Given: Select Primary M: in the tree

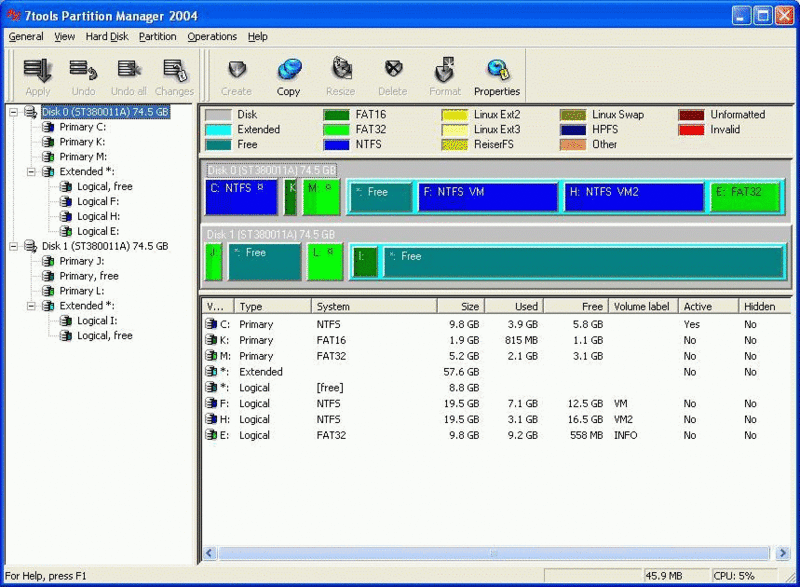Looking at the screenshot, I should tap(83, 157).
